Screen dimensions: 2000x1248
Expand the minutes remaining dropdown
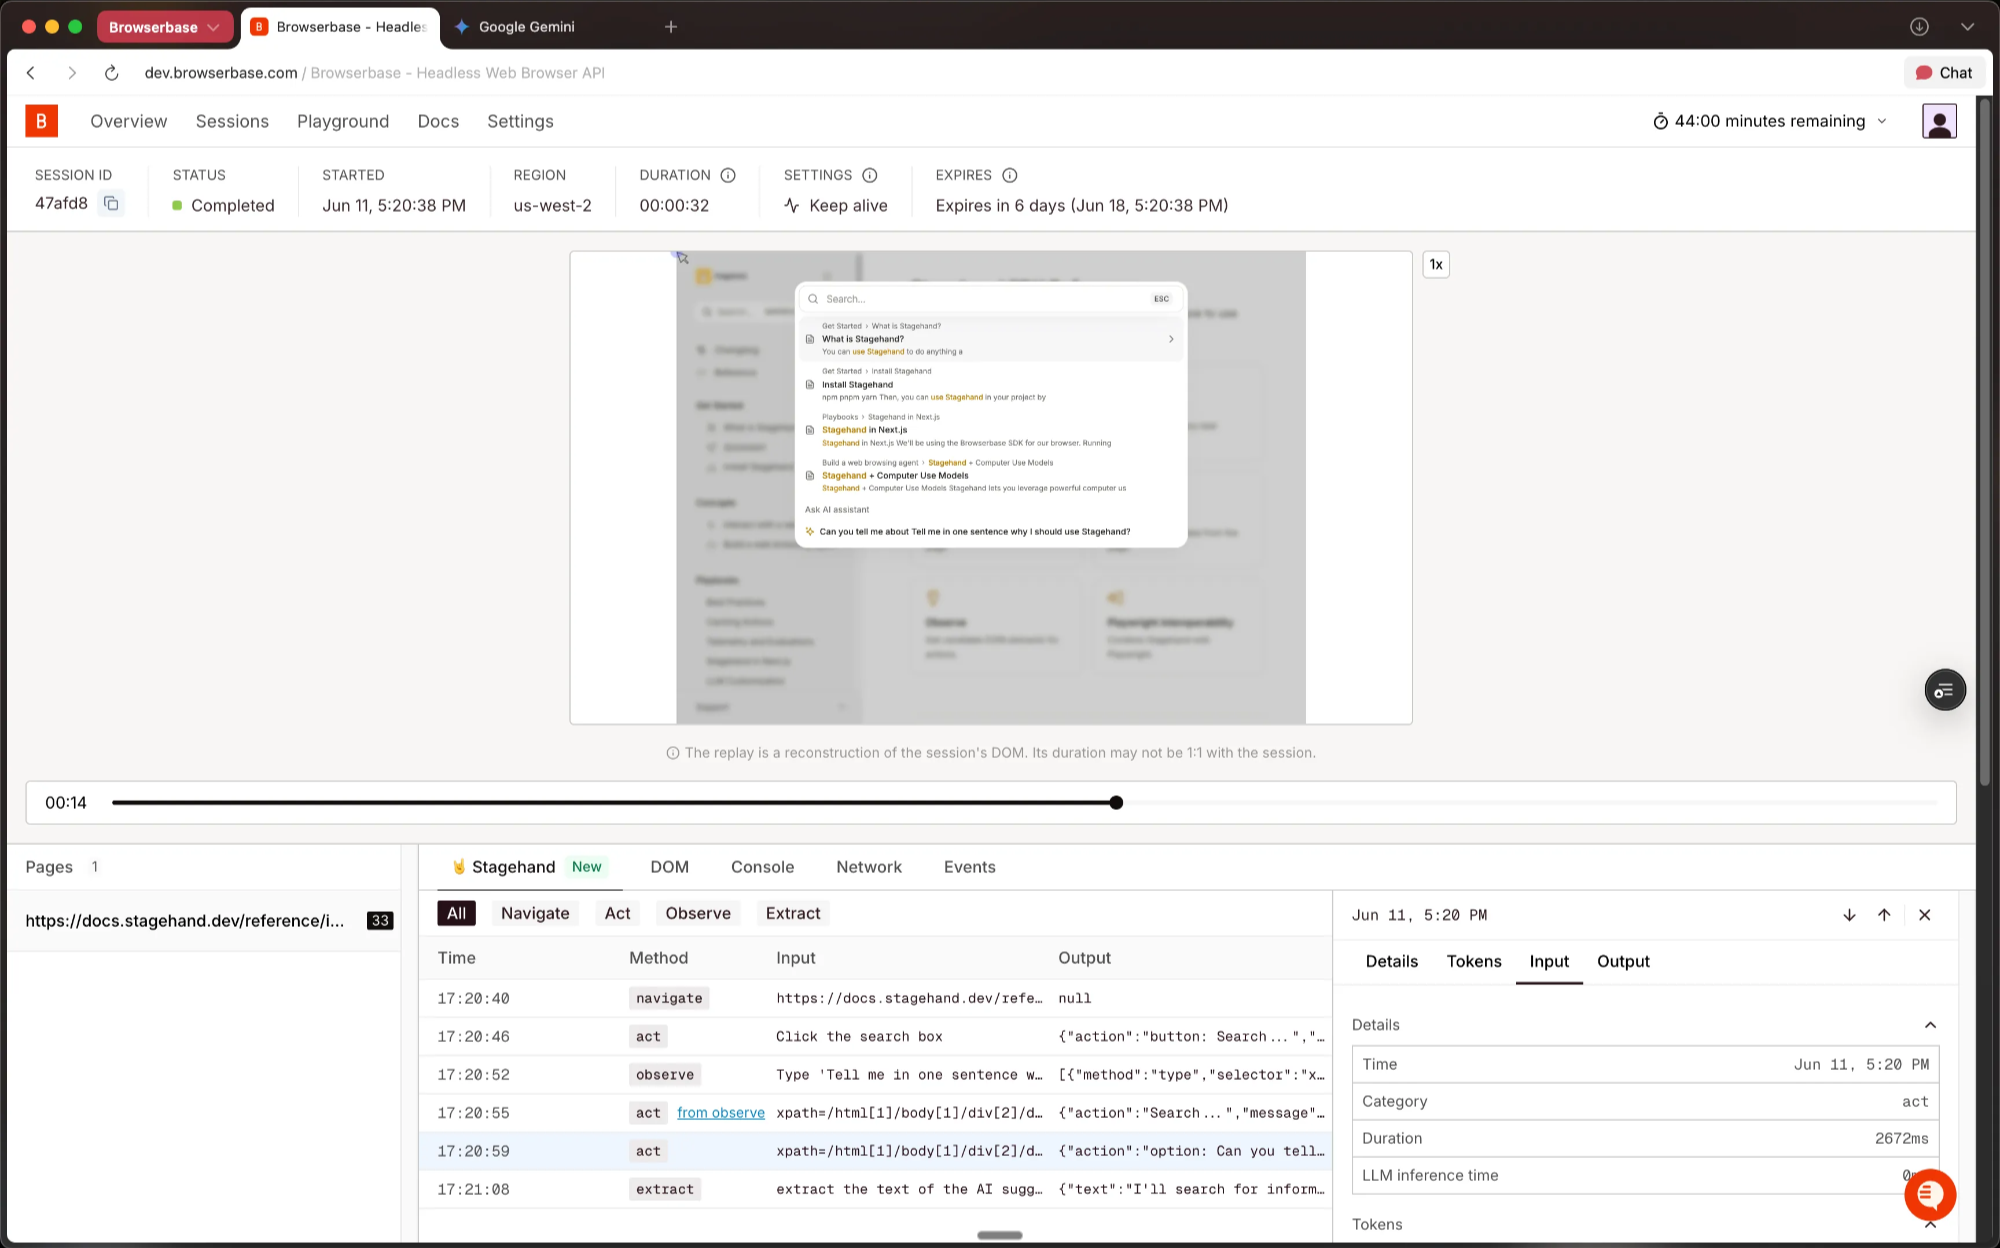coord(1882,121)
